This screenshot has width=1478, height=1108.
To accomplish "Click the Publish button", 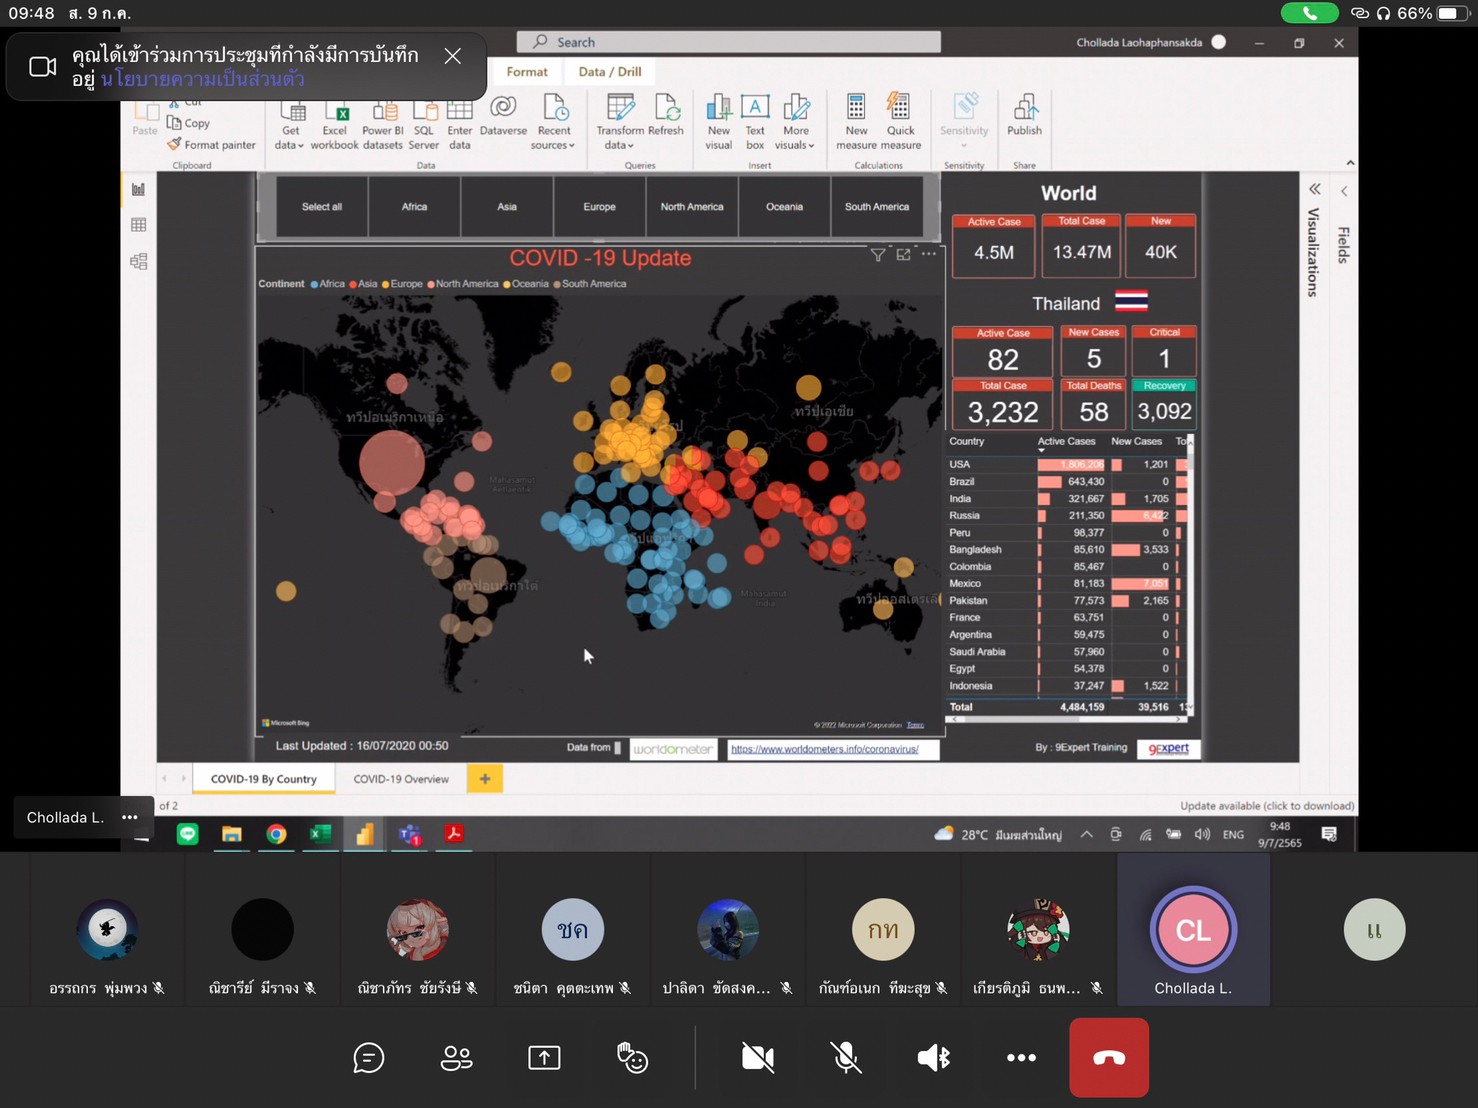I will (x=1024, y=116).
